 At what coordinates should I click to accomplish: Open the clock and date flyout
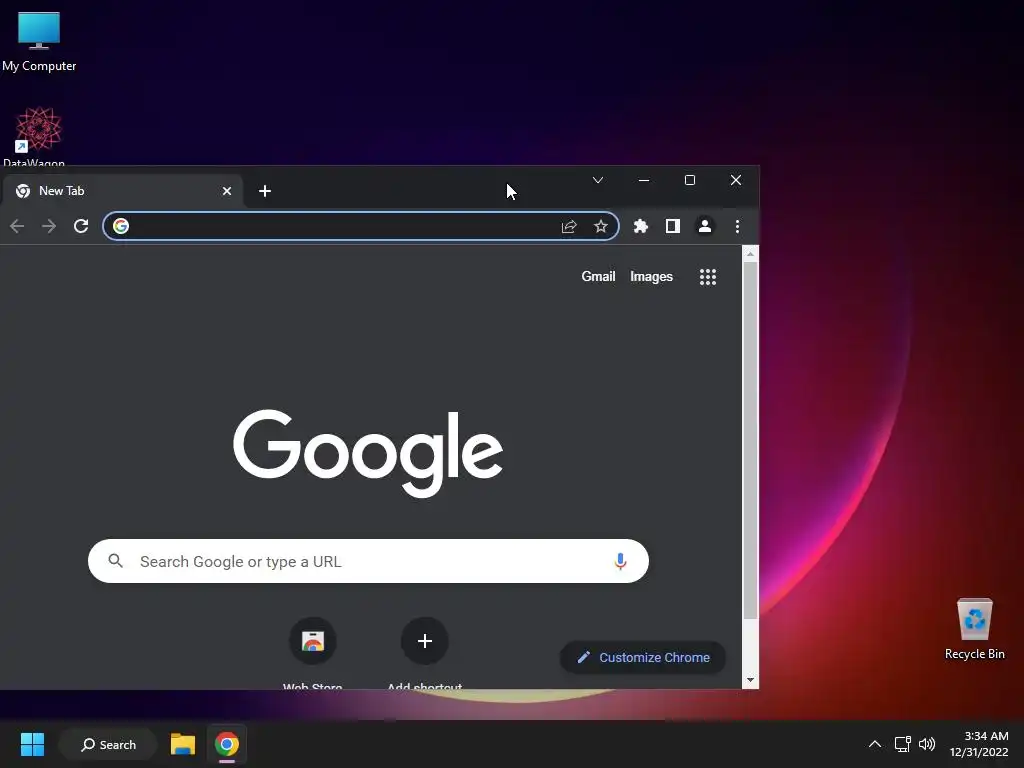(x=979, y=744)
